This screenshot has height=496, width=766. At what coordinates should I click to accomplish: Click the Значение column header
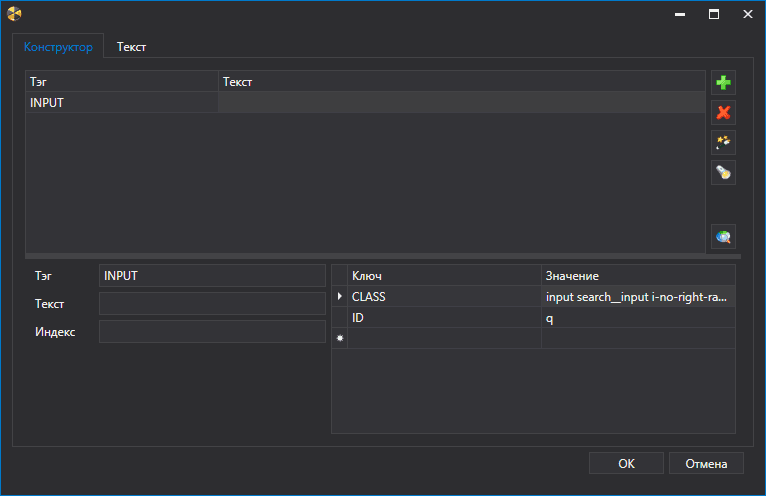637,275
